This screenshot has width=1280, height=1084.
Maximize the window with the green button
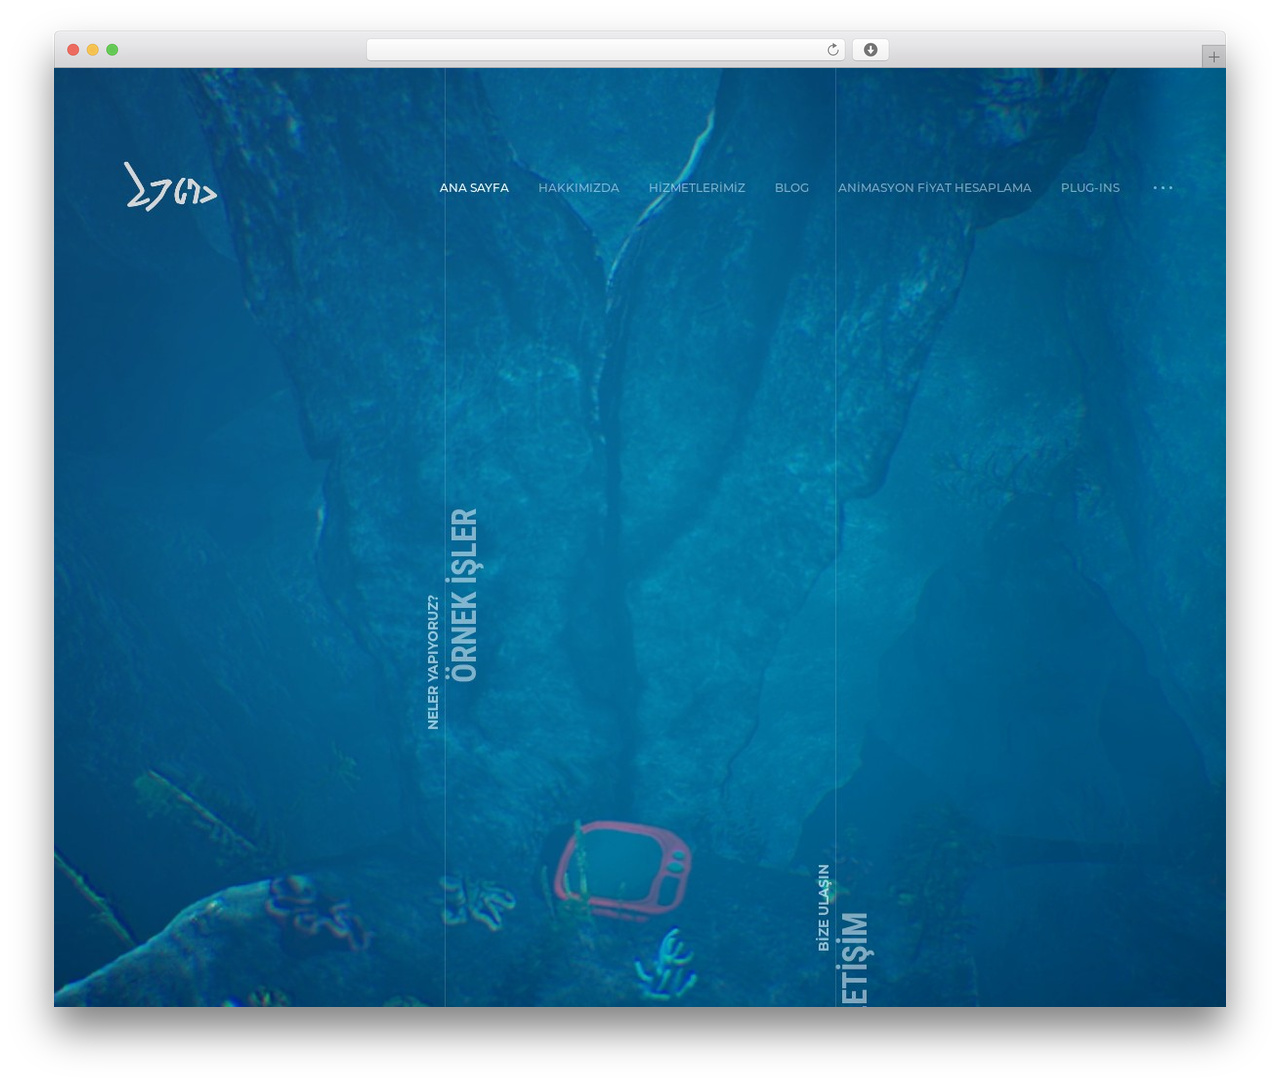112,50
